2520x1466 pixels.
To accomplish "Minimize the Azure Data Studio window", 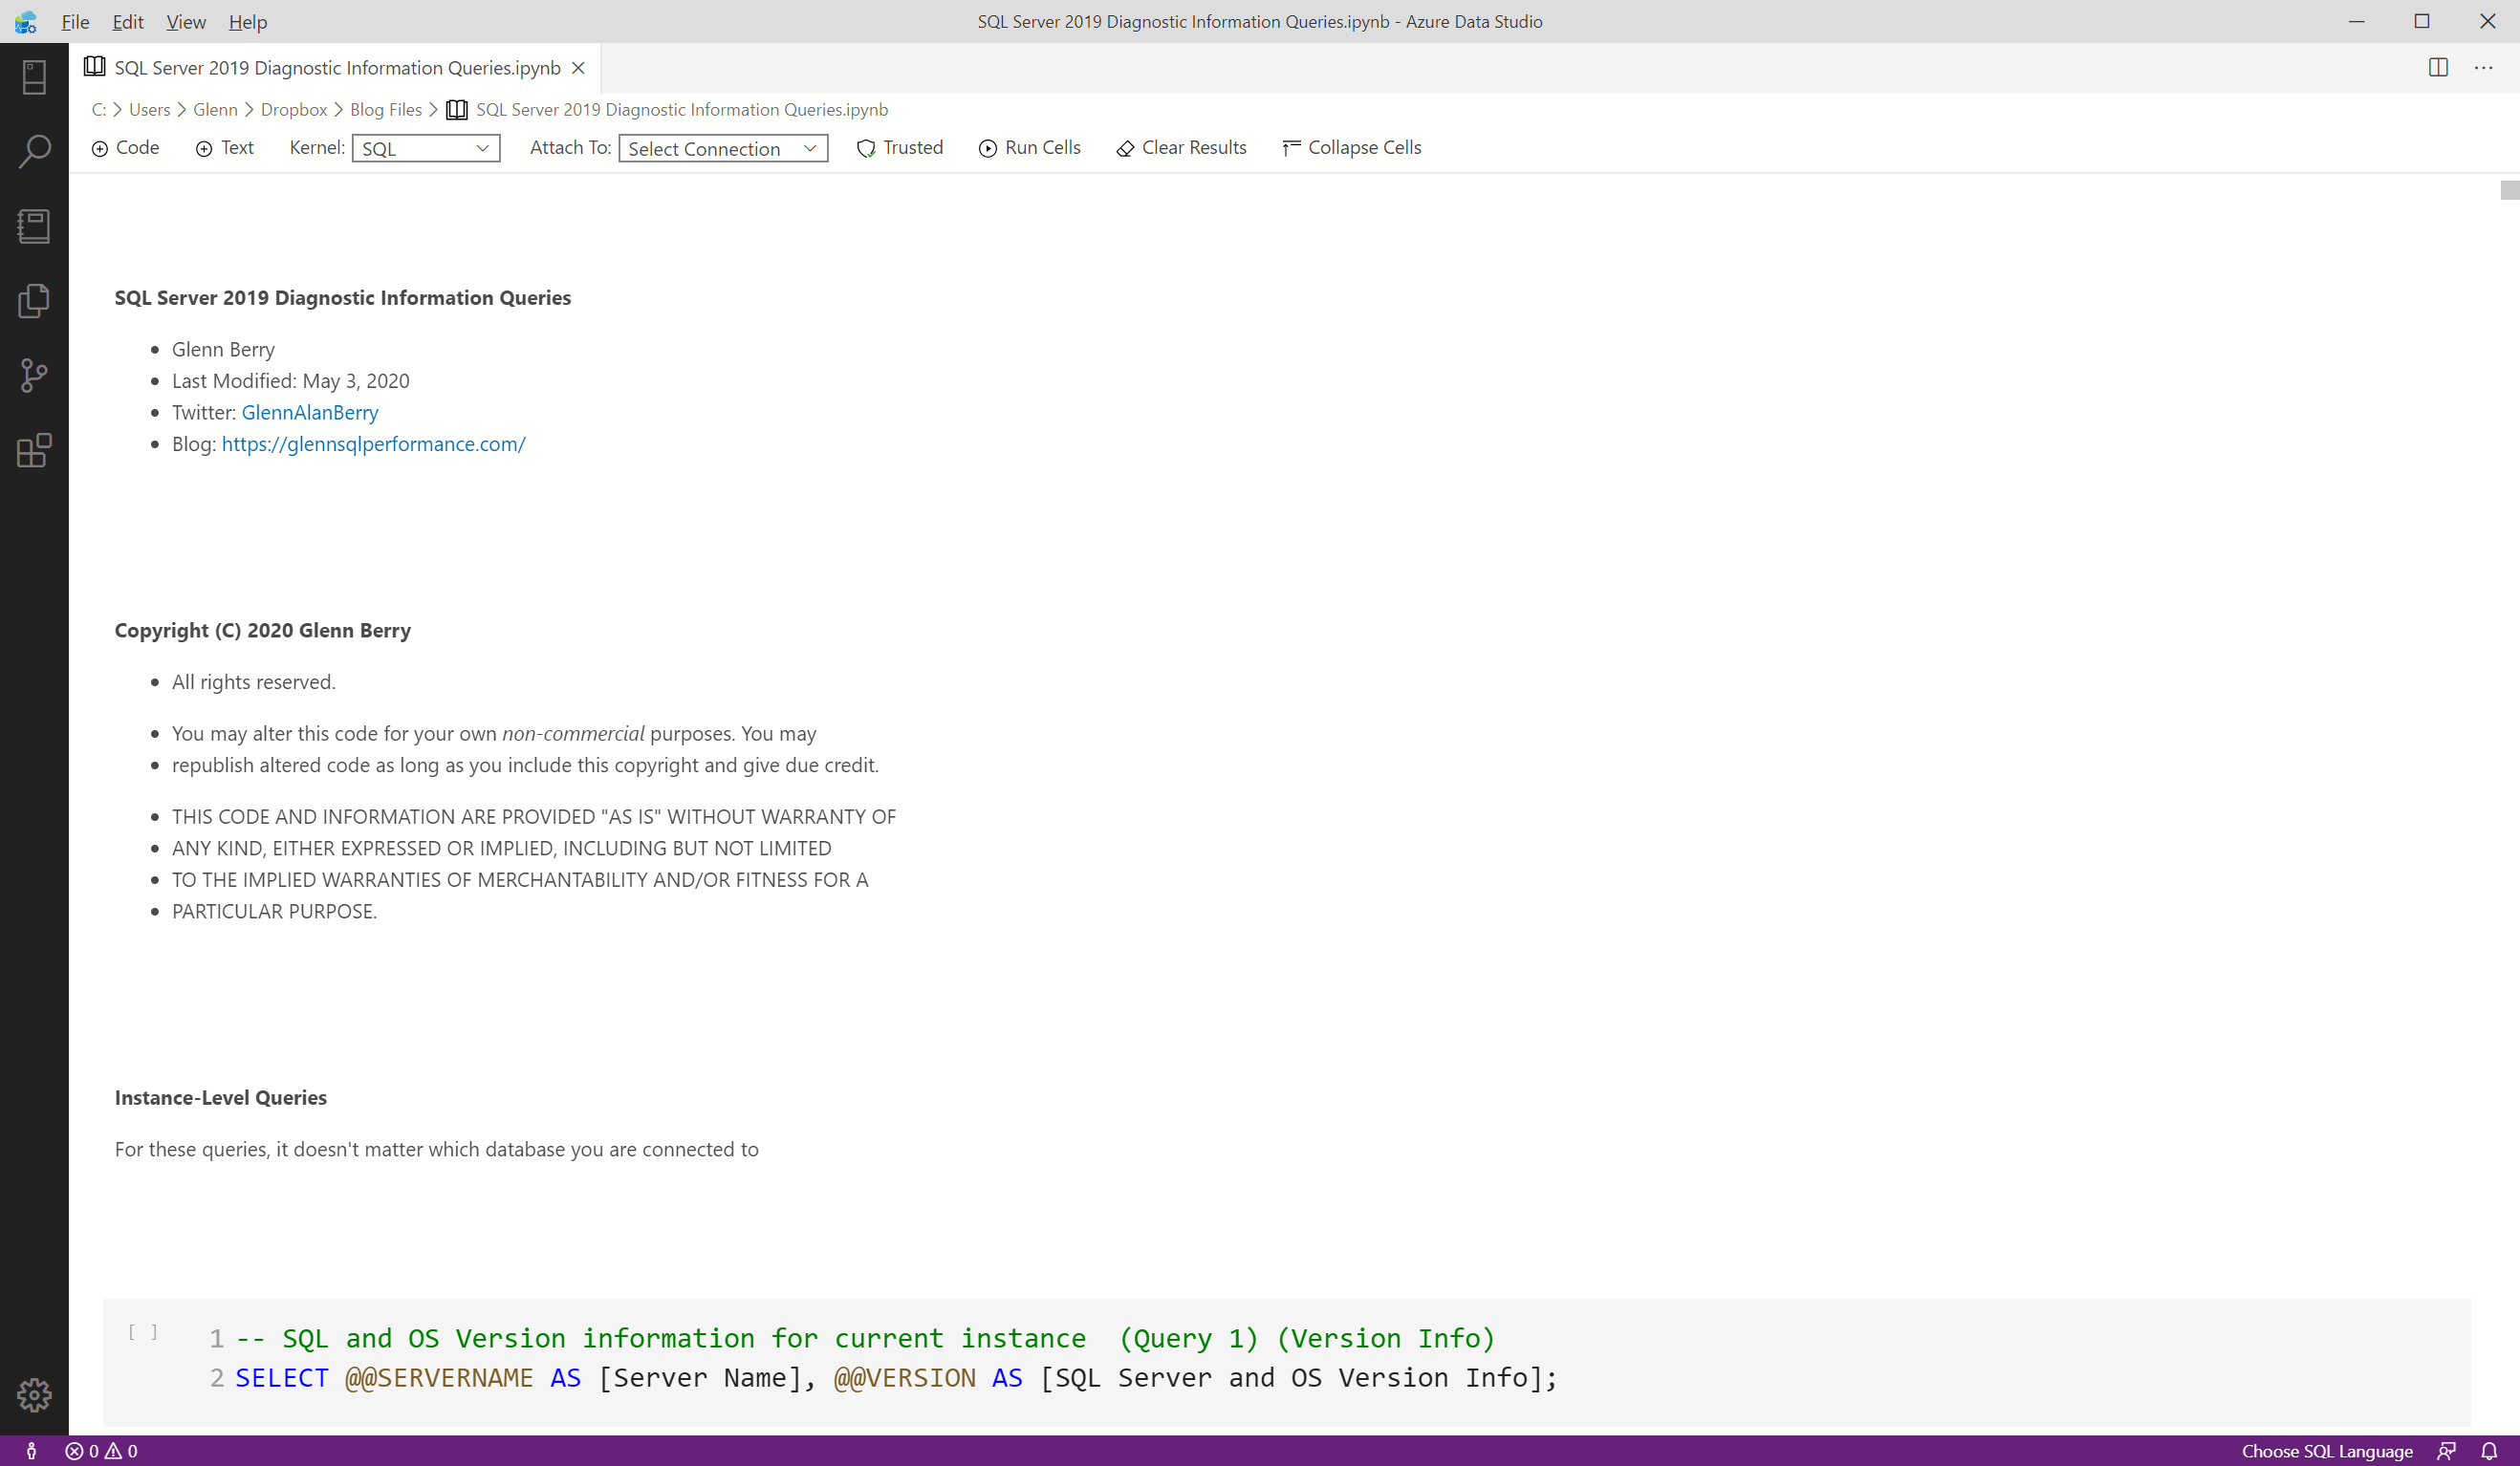I will (x=2357, y=21).
